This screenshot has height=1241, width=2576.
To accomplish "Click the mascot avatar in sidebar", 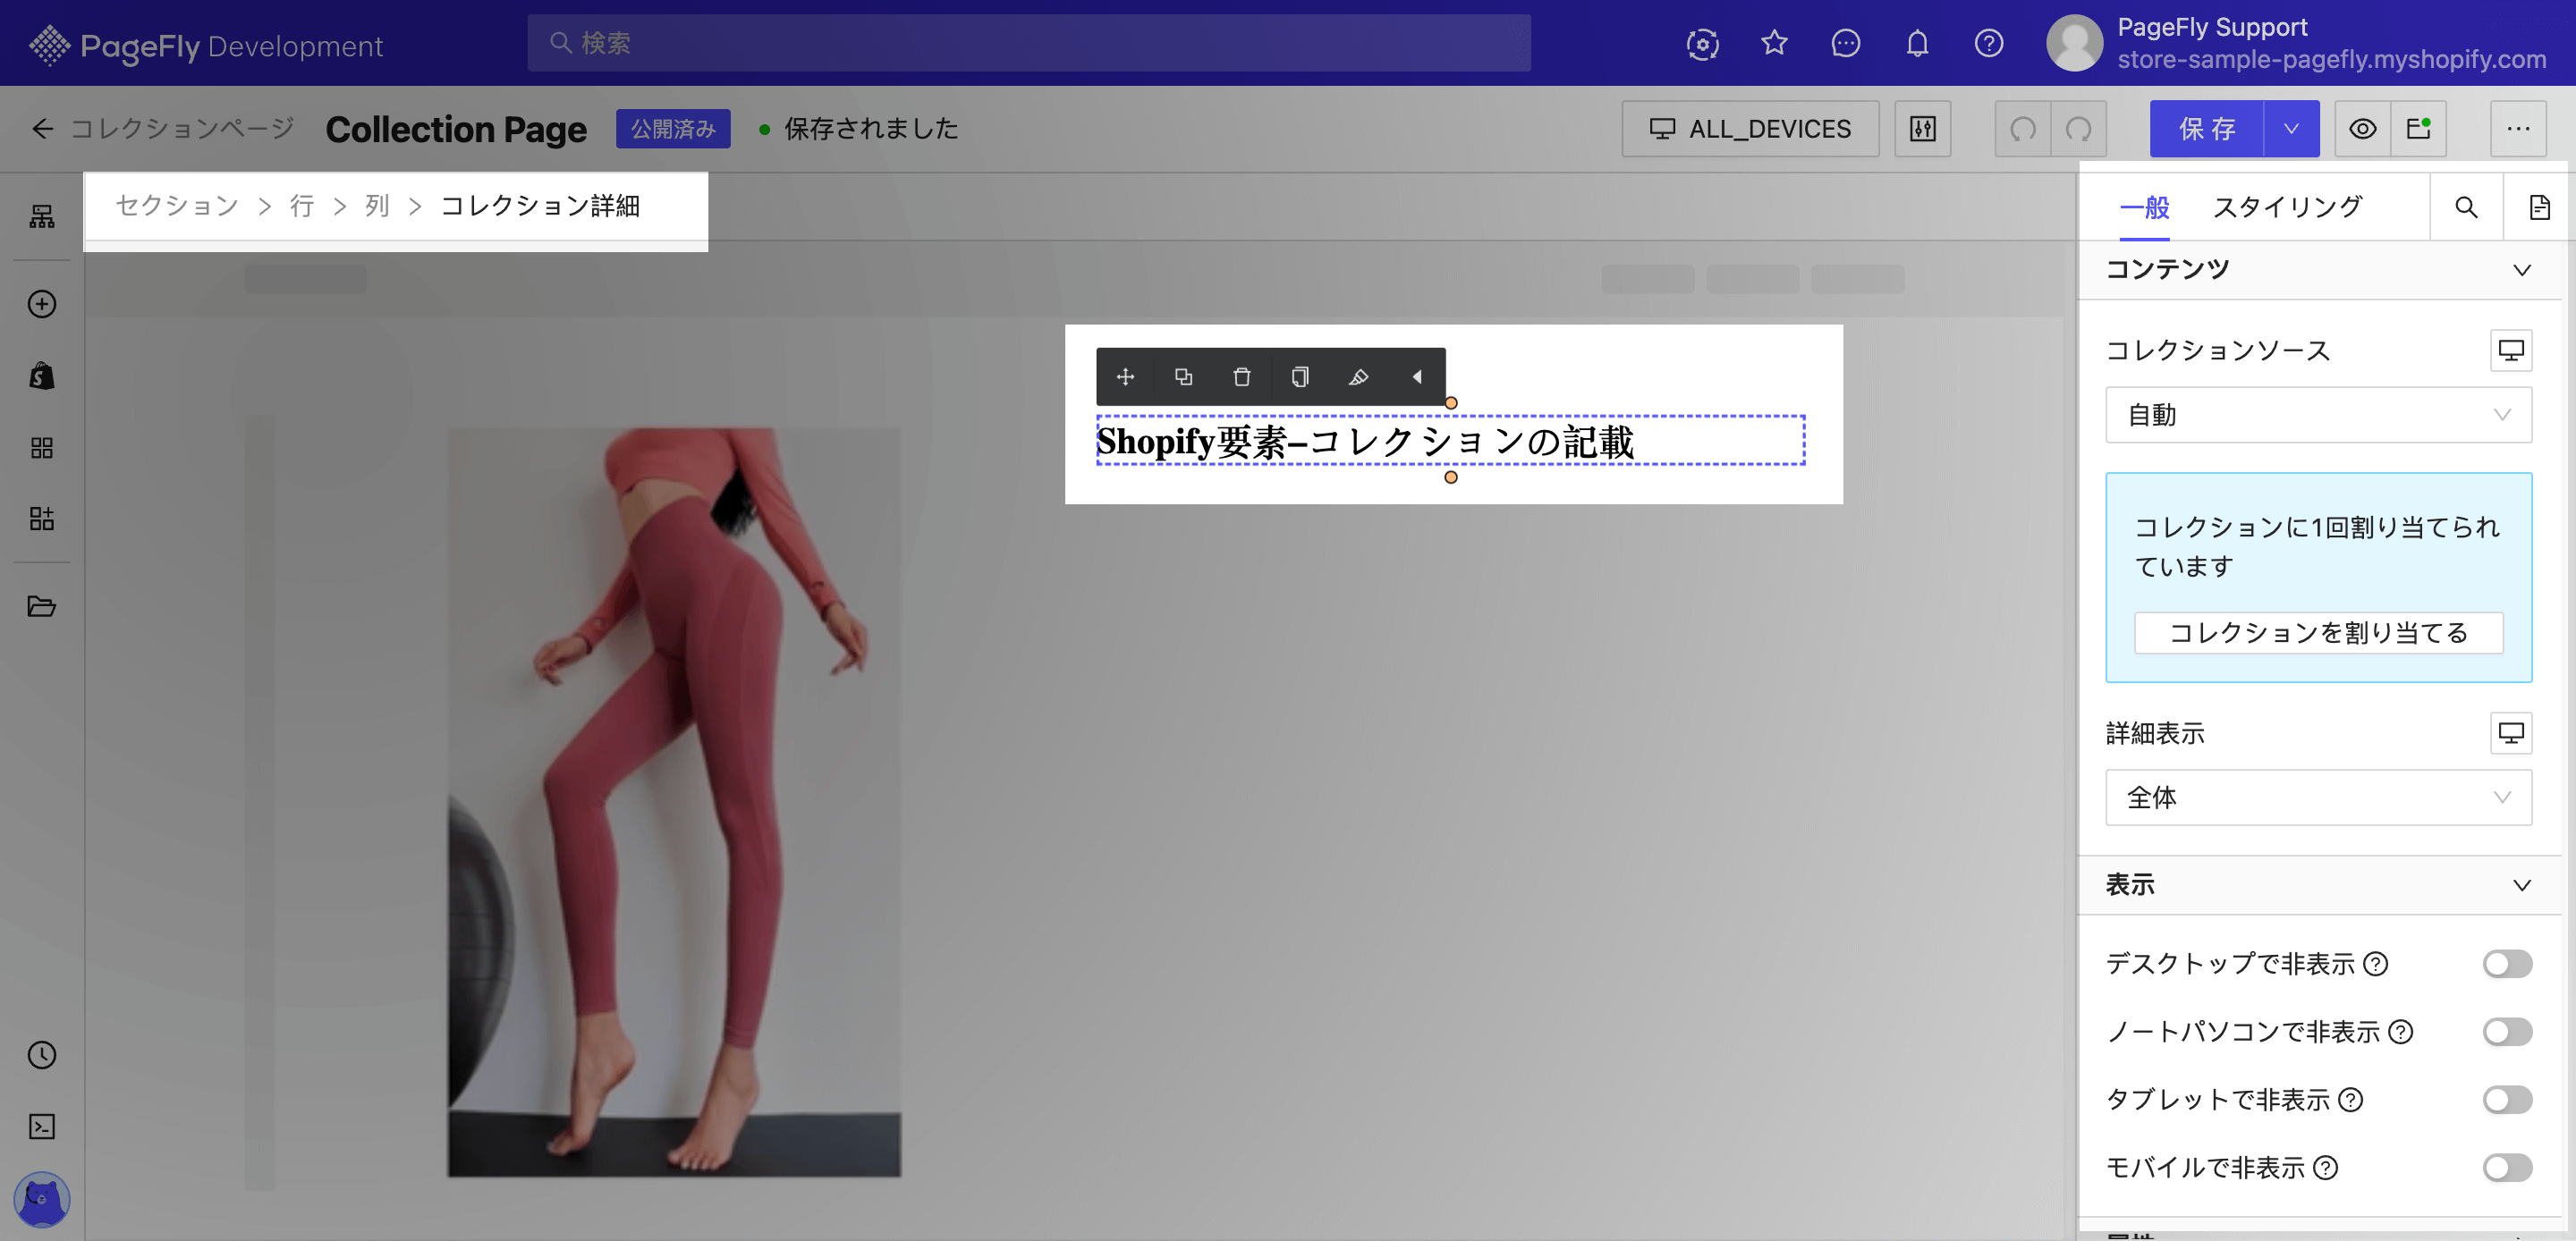I will 41,1199.
